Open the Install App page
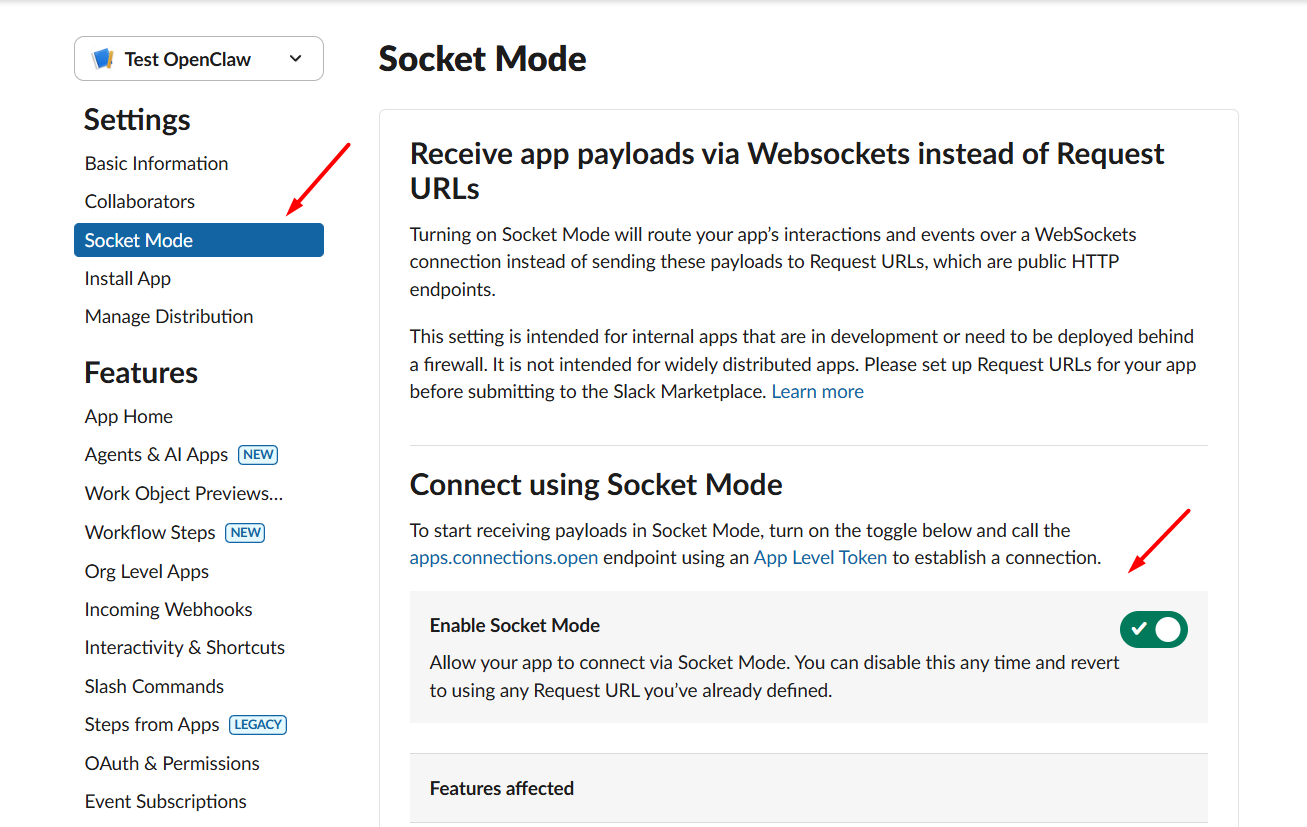This screenshot has width=1307, height=827. [128, 279]
